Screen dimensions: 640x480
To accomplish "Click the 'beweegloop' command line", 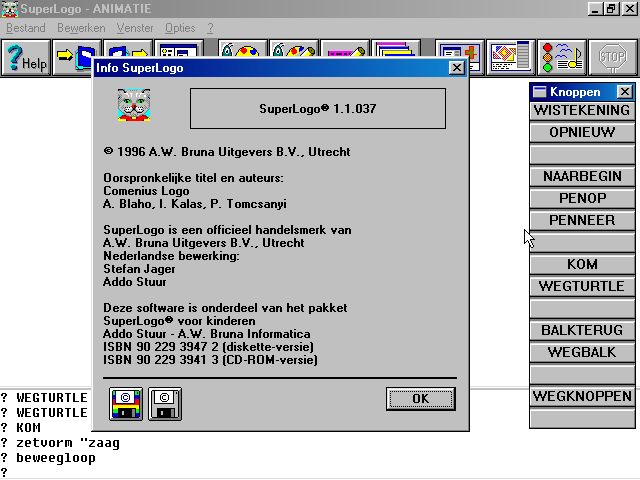I will [x=56, y=458].
